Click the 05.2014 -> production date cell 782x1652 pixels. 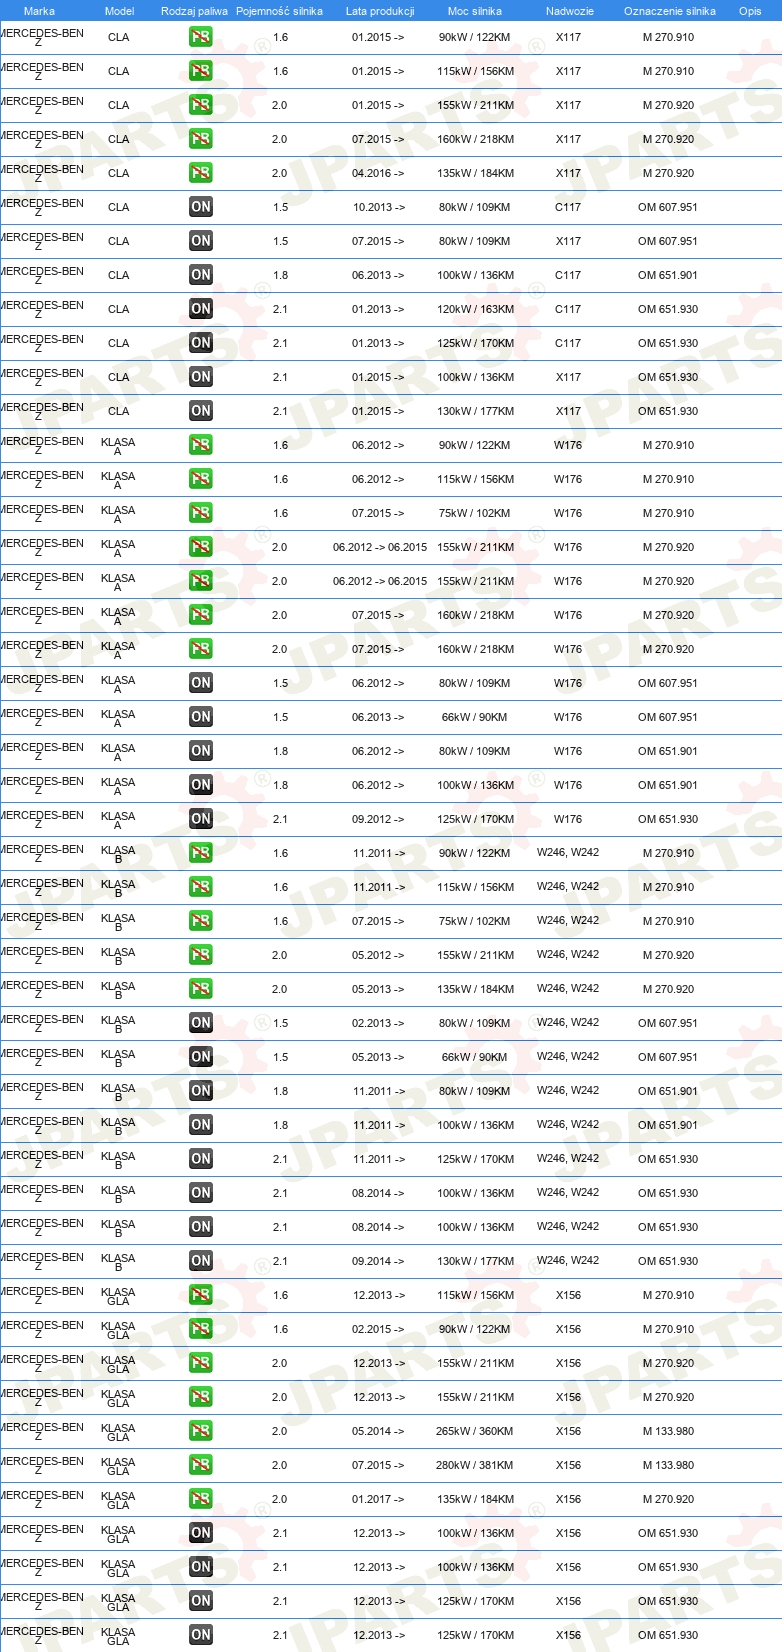(x=378, y=1431)
